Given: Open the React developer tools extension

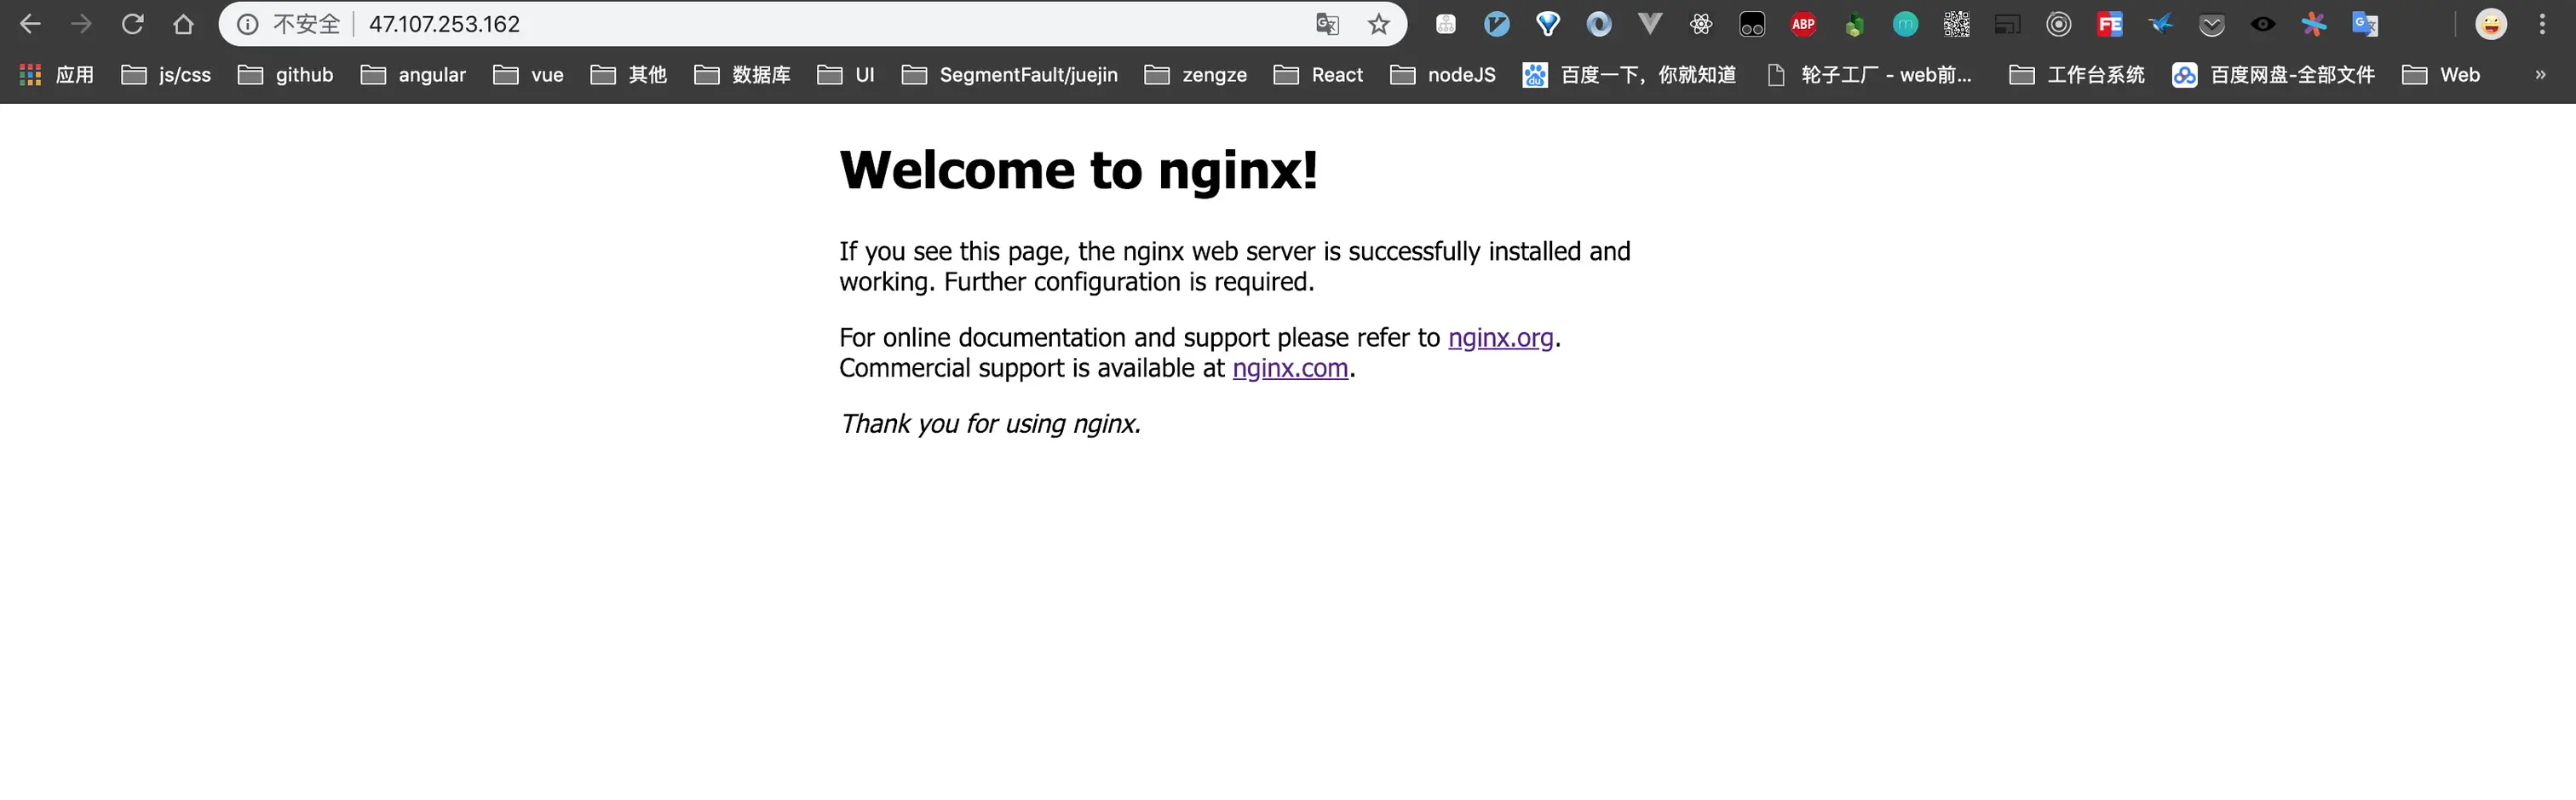Looking at the screenshot, I should pyautogui.click(x=1701, y=24).
